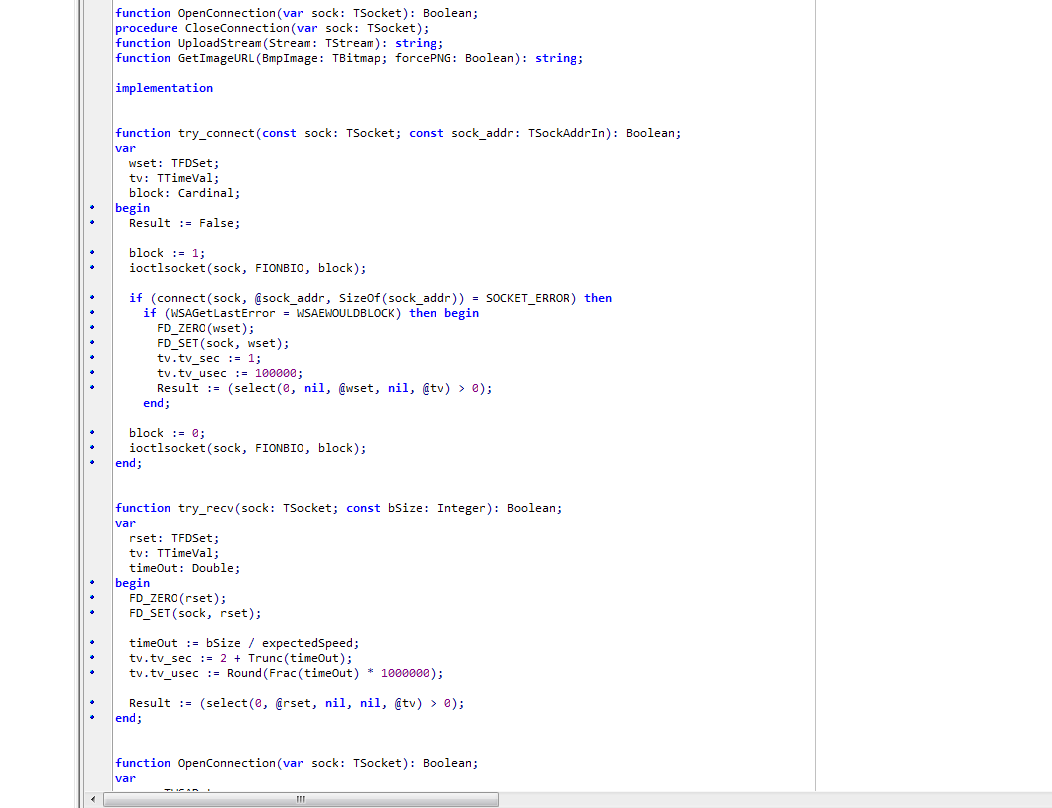The width and height of the screenshot is (1052, 808).
Task: Click gutter dot beside the '@rset' select line
Action: [x=93, y=703]
